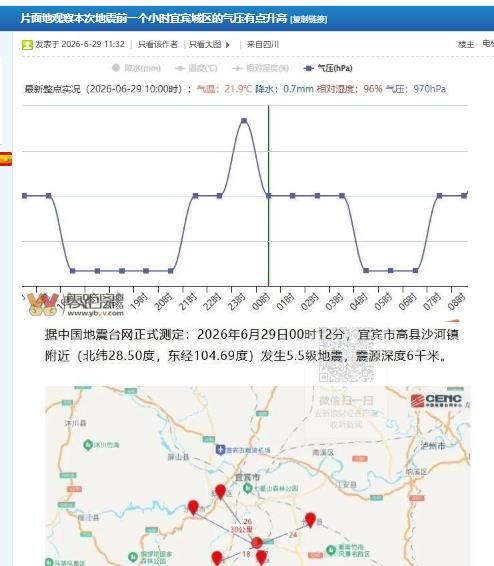The image size is (494, 566).
Task: Click the 屏山县 label on map
Action: pyautogui.click(x=178, y=457)
